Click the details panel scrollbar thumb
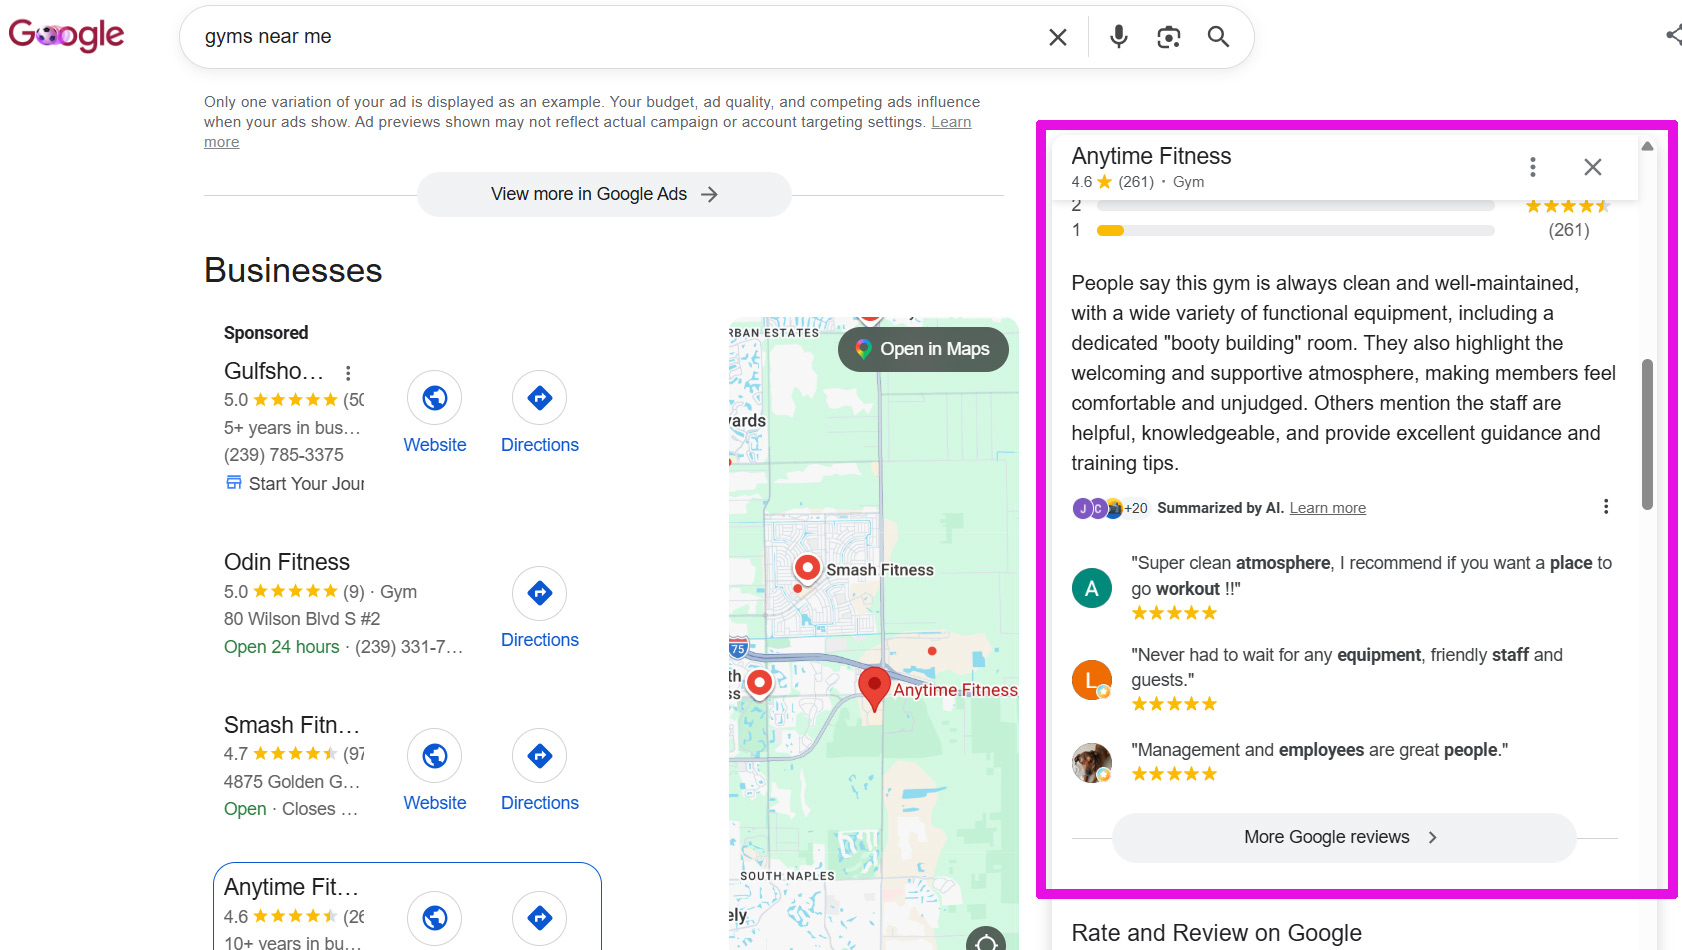The height and width of the screenshot is (950, 1682). pos(1647,434)
